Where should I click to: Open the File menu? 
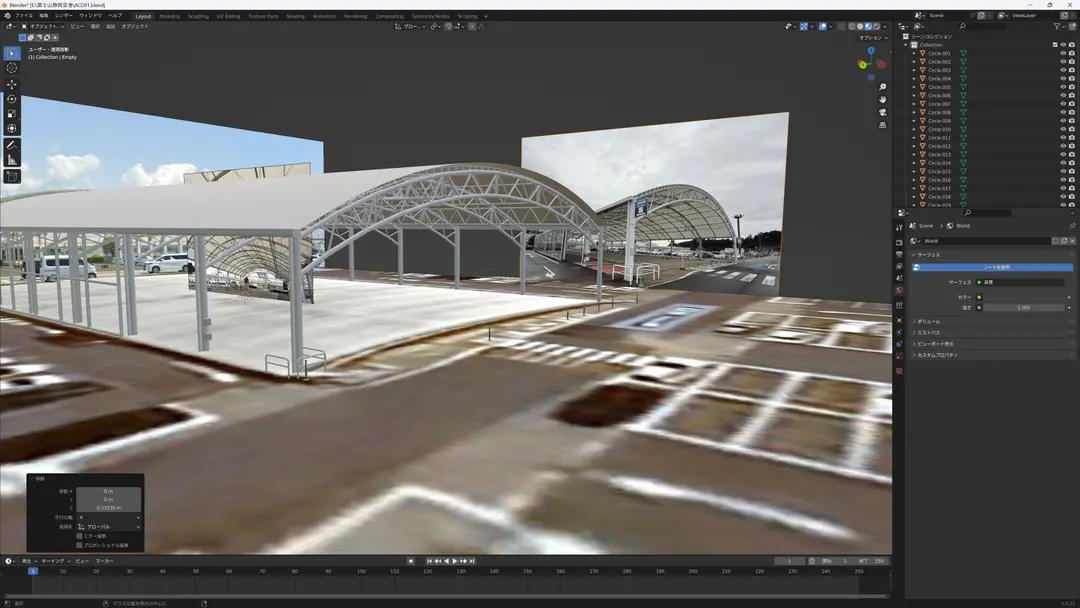pyautogui.click(x=23, y=16)
